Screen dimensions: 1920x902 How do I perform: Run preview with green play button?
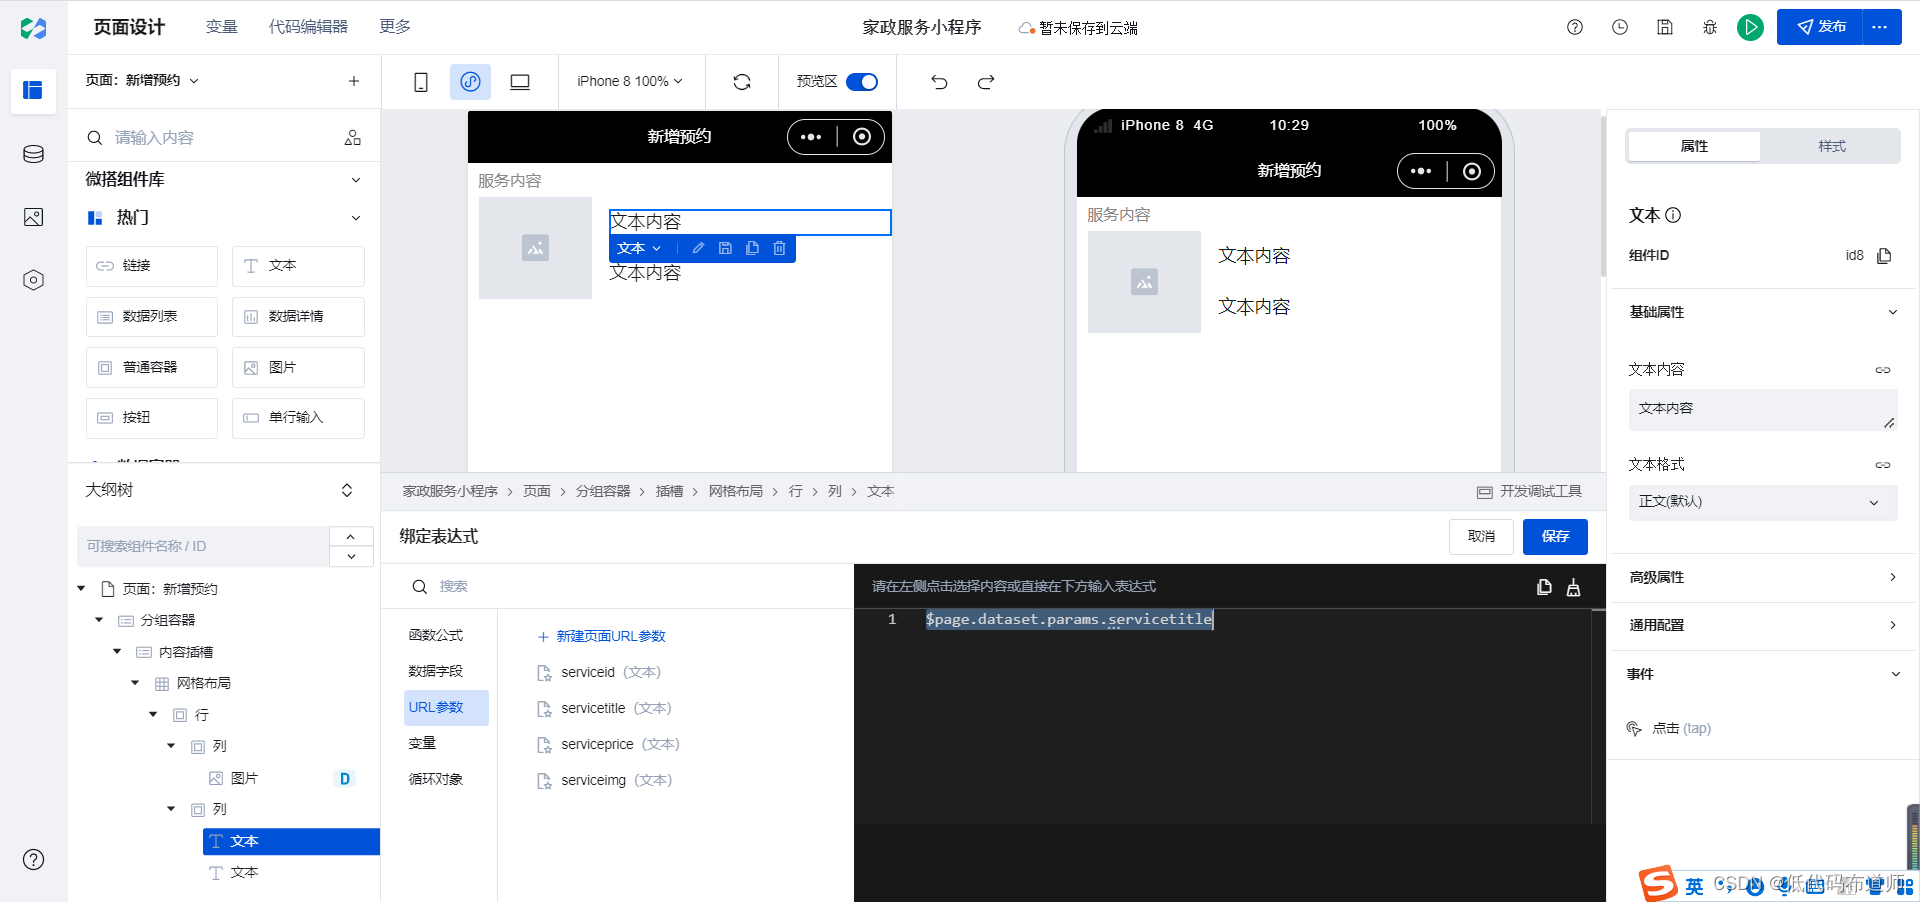pos(1750,27)
